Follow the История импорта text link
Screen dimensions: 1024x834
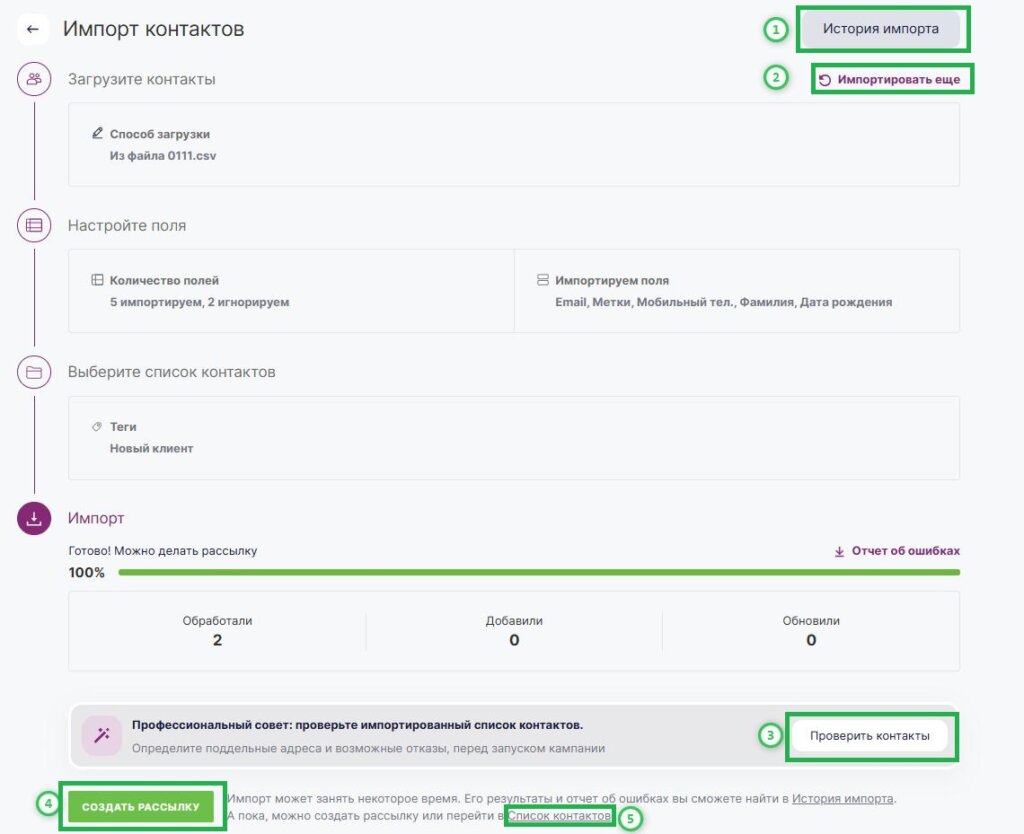pos(843,798)
